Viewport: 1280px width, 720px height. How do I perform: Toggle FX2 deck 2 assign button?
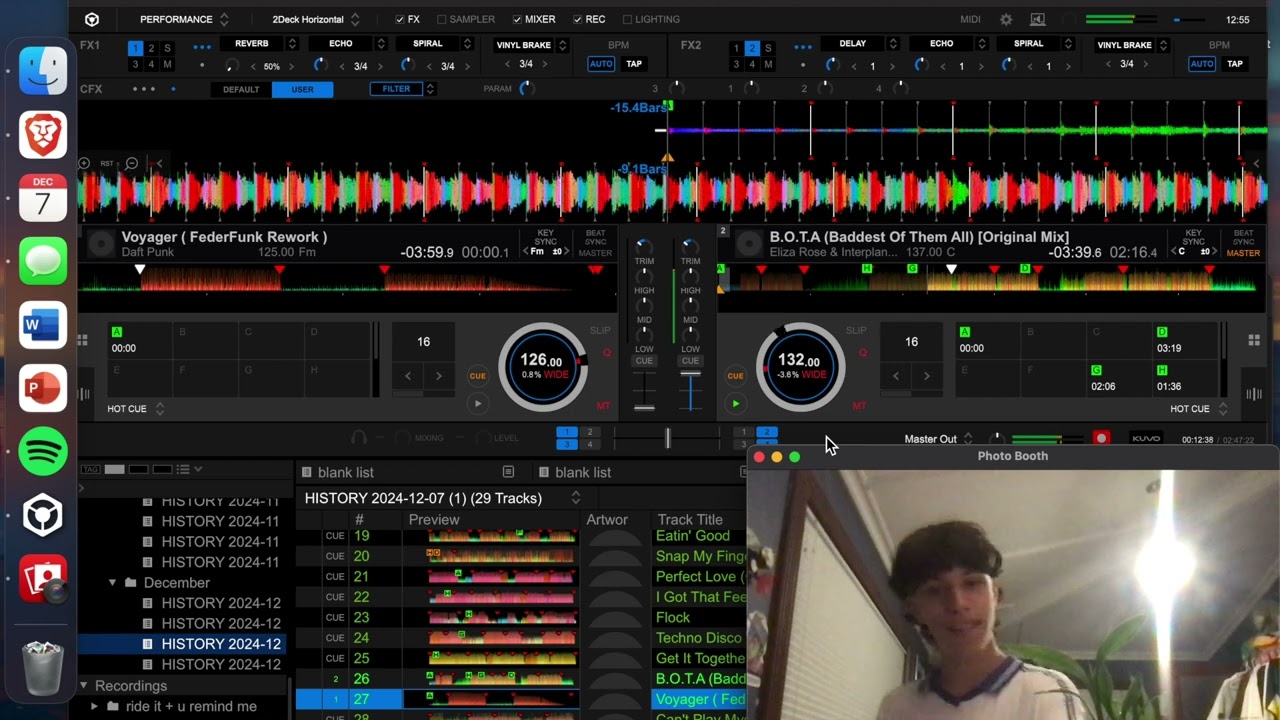(x=752, y=48)
